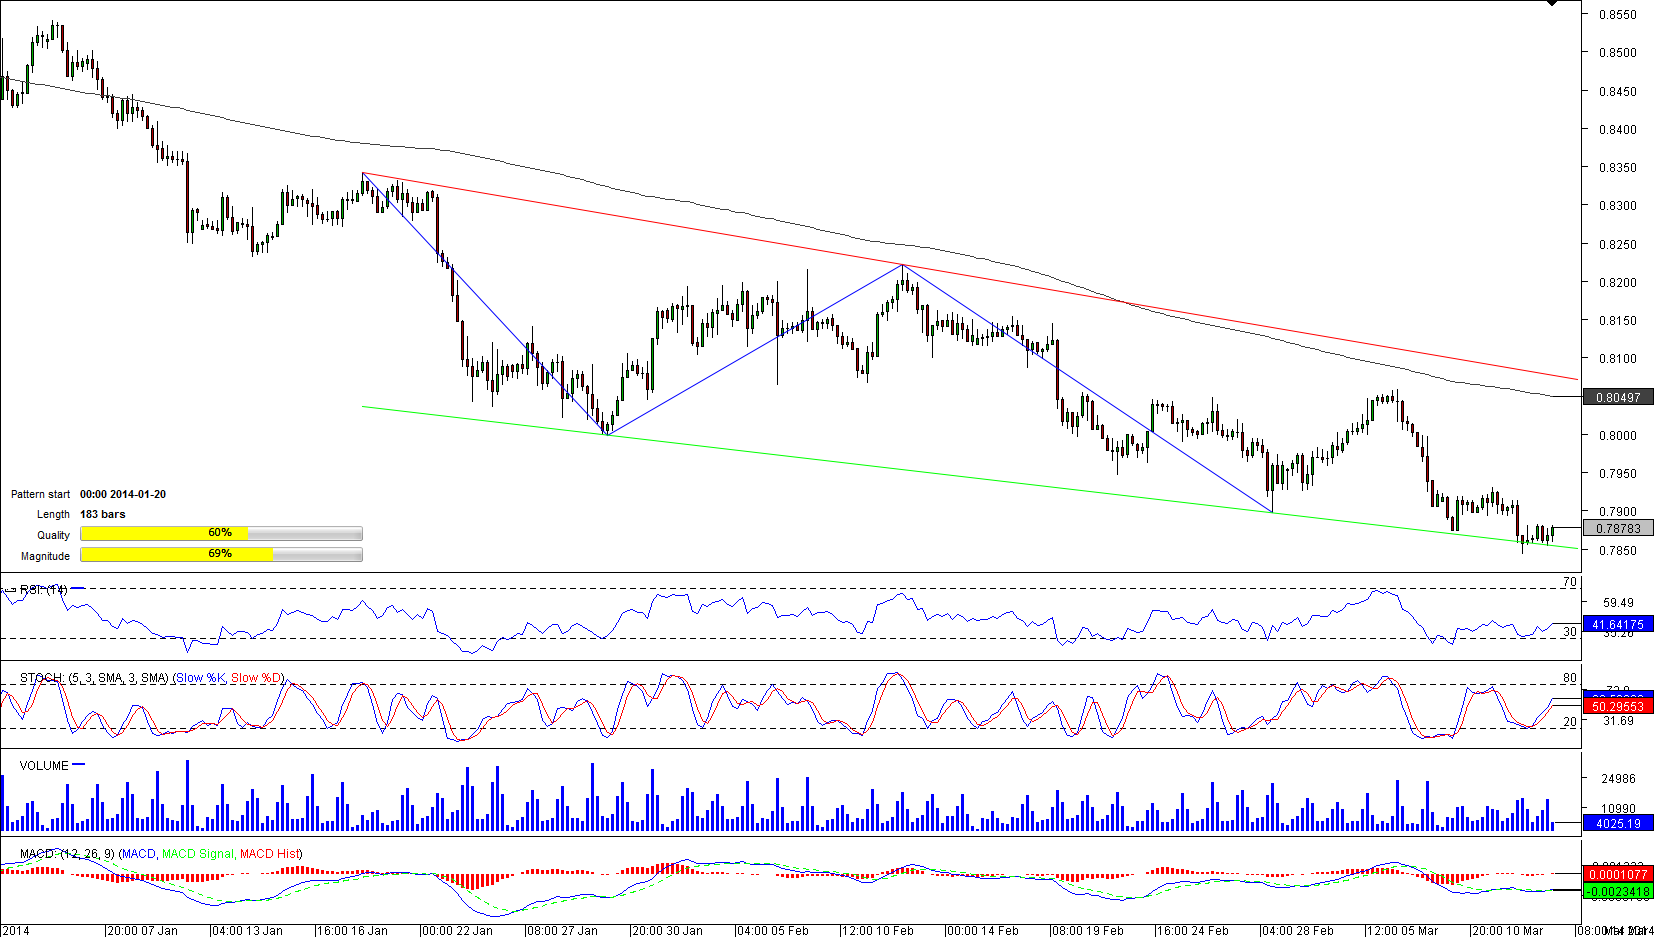Click the red MACD value label 0.0001077
Image resolution: width=1655 pixels, height=937 pixels.
(1617, 875)
